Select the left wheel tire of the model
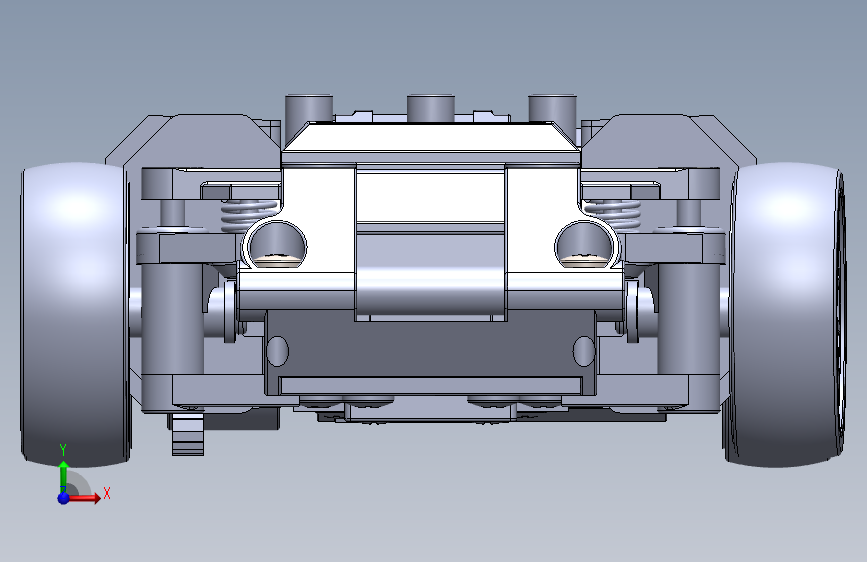This screenshot has width=867, height=562. tap(75, 314)
